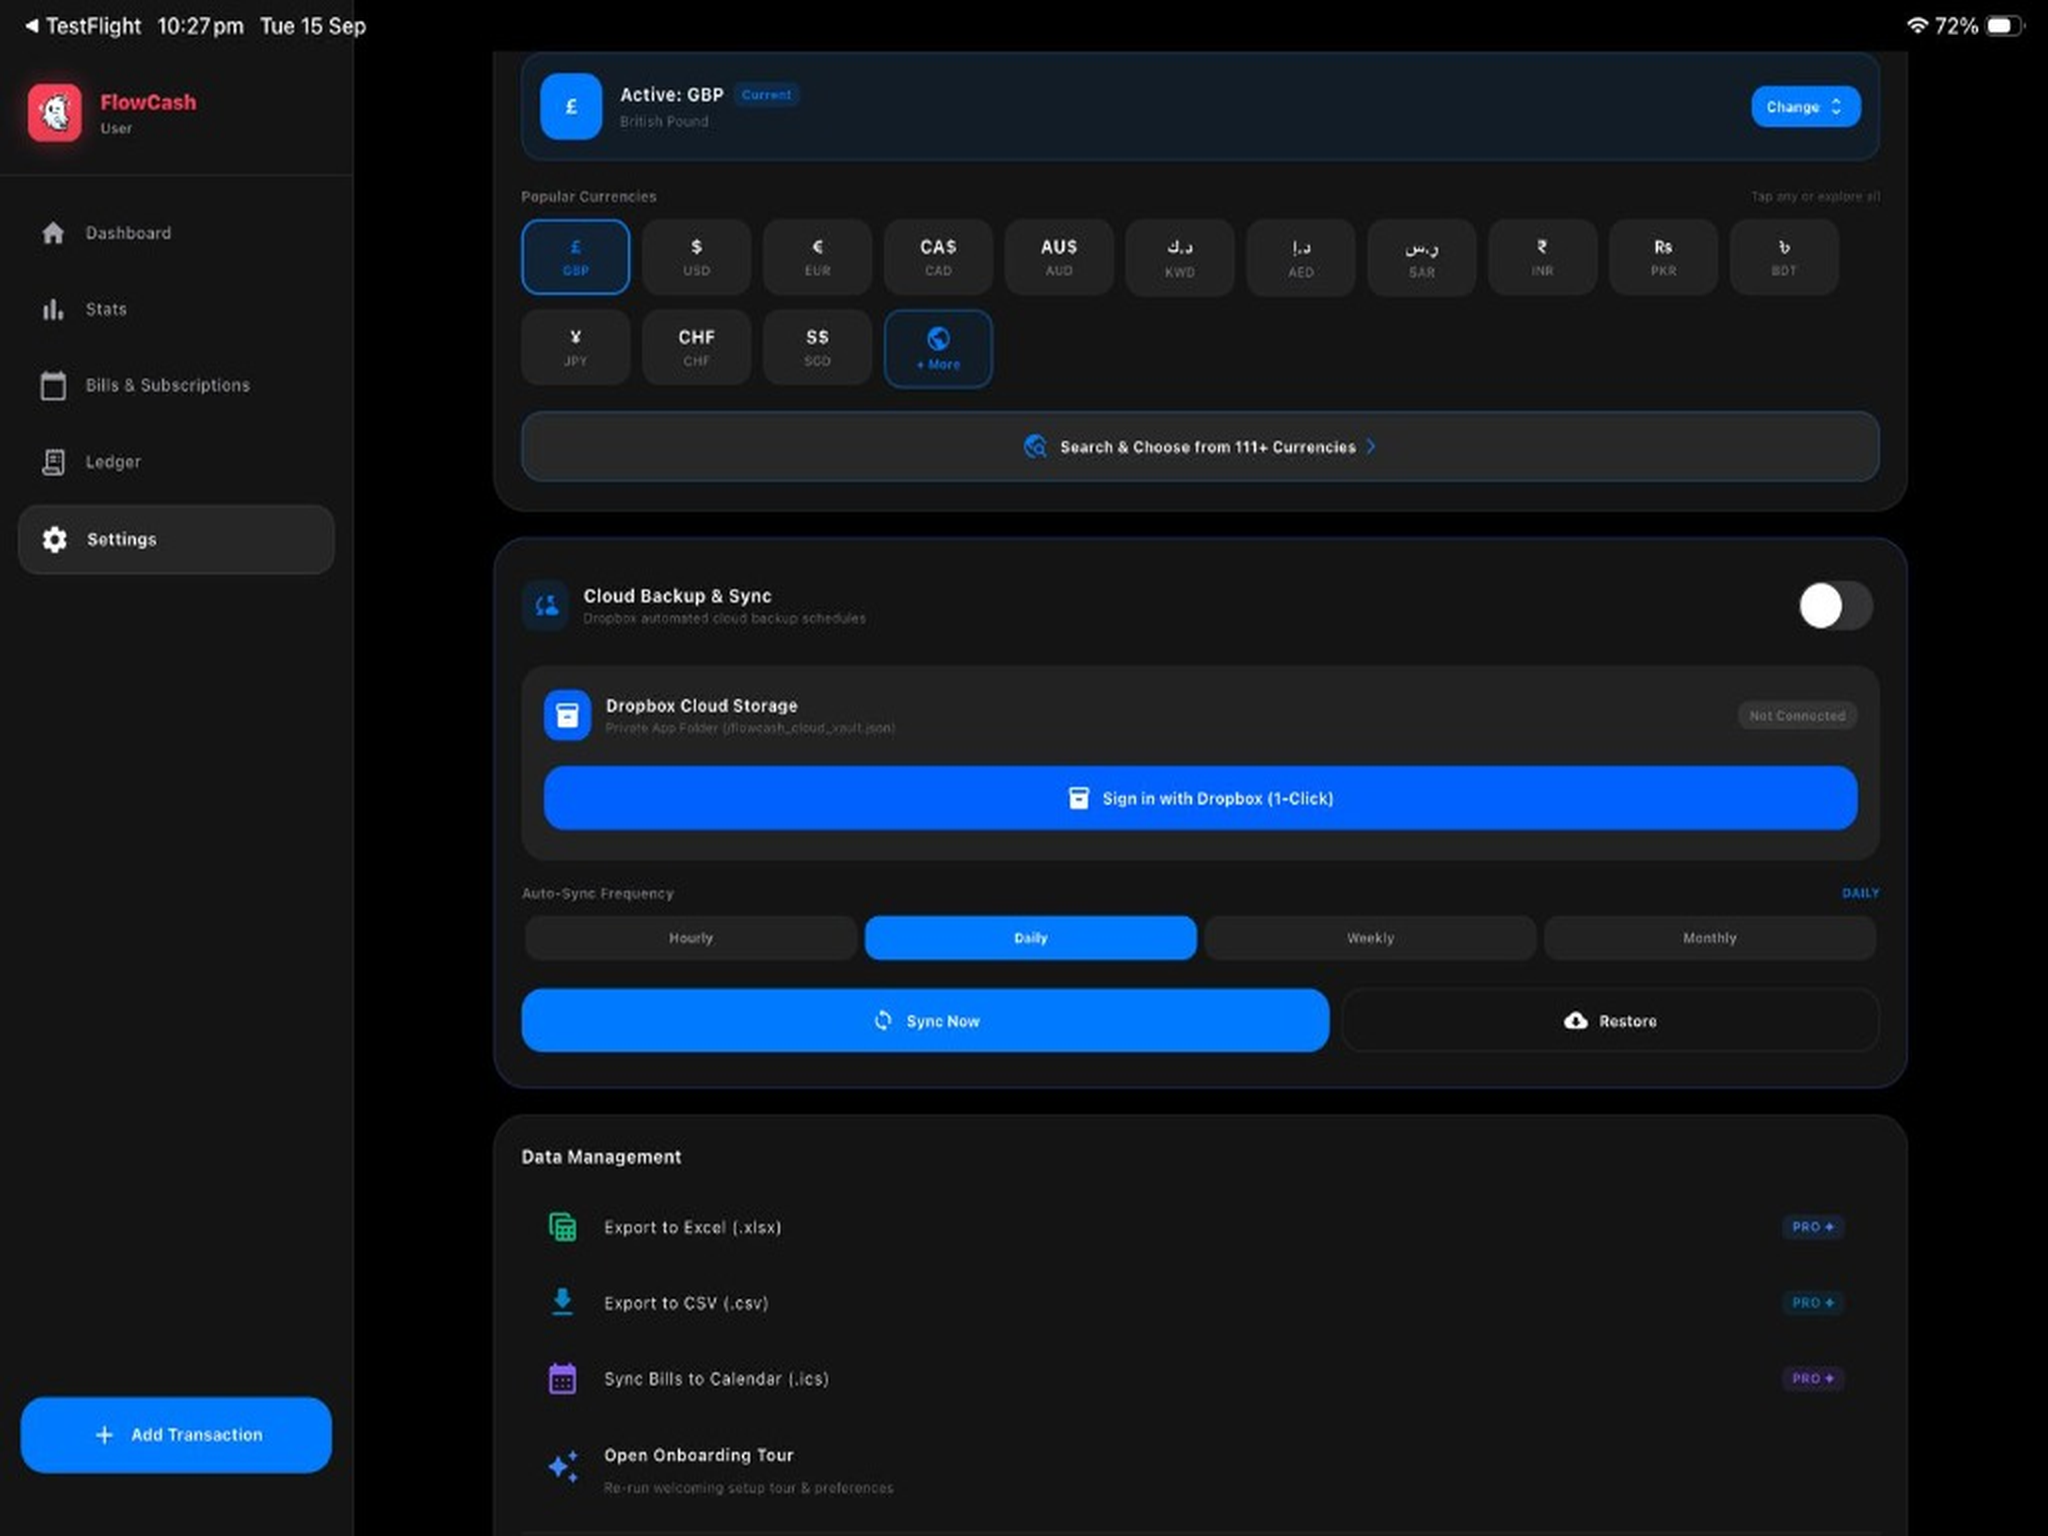Go to Bills & Subscriptions page
Viewport: 2048px width, 1536px height.
click(176, 386)
